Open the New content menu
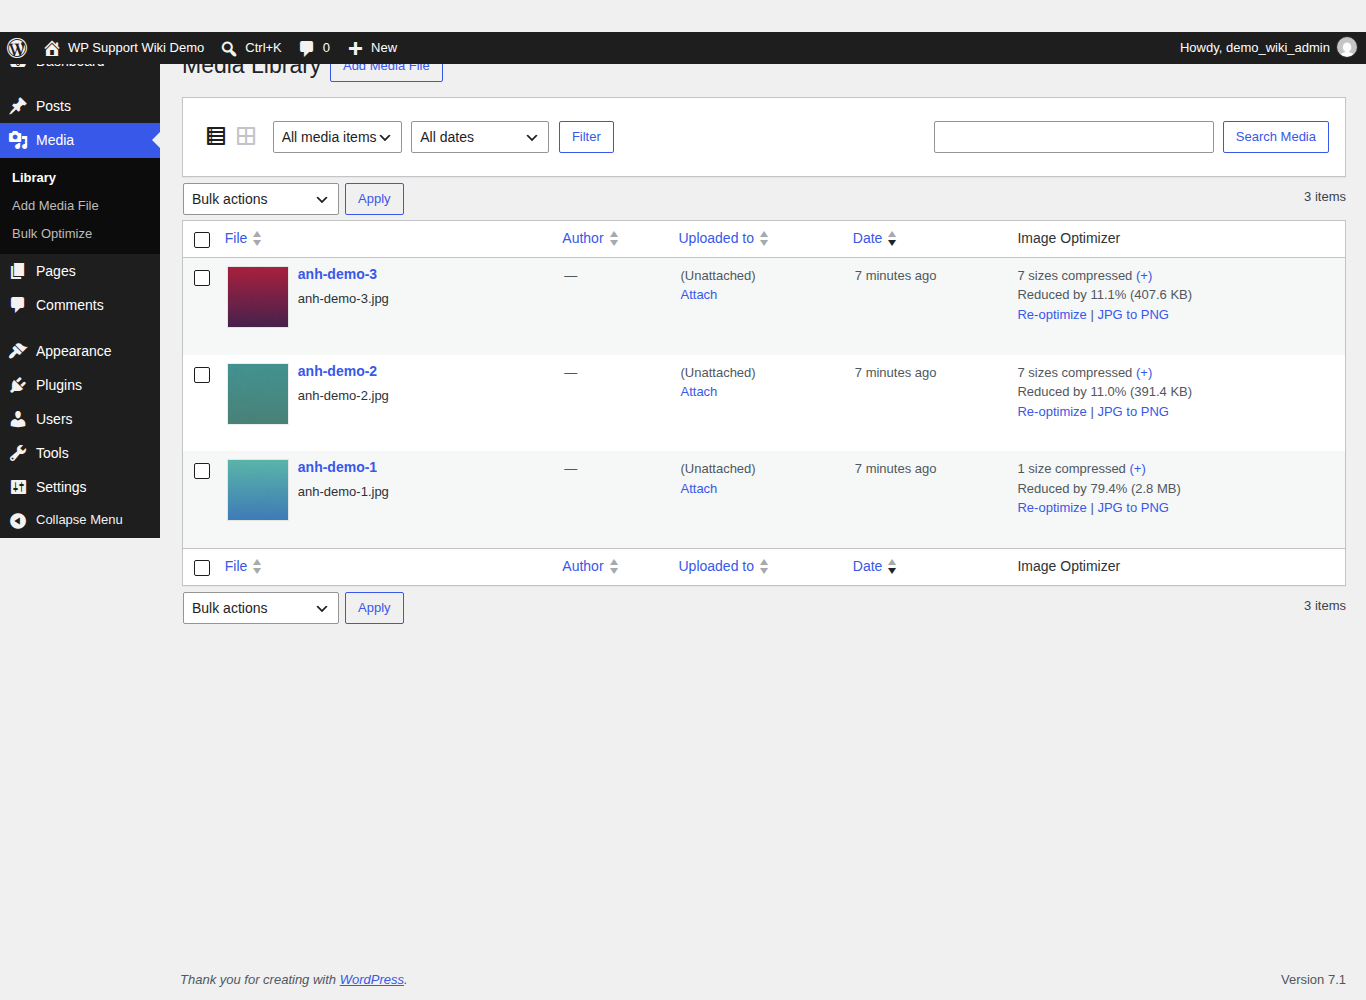 pyautogui.click(x=372, y=47)
